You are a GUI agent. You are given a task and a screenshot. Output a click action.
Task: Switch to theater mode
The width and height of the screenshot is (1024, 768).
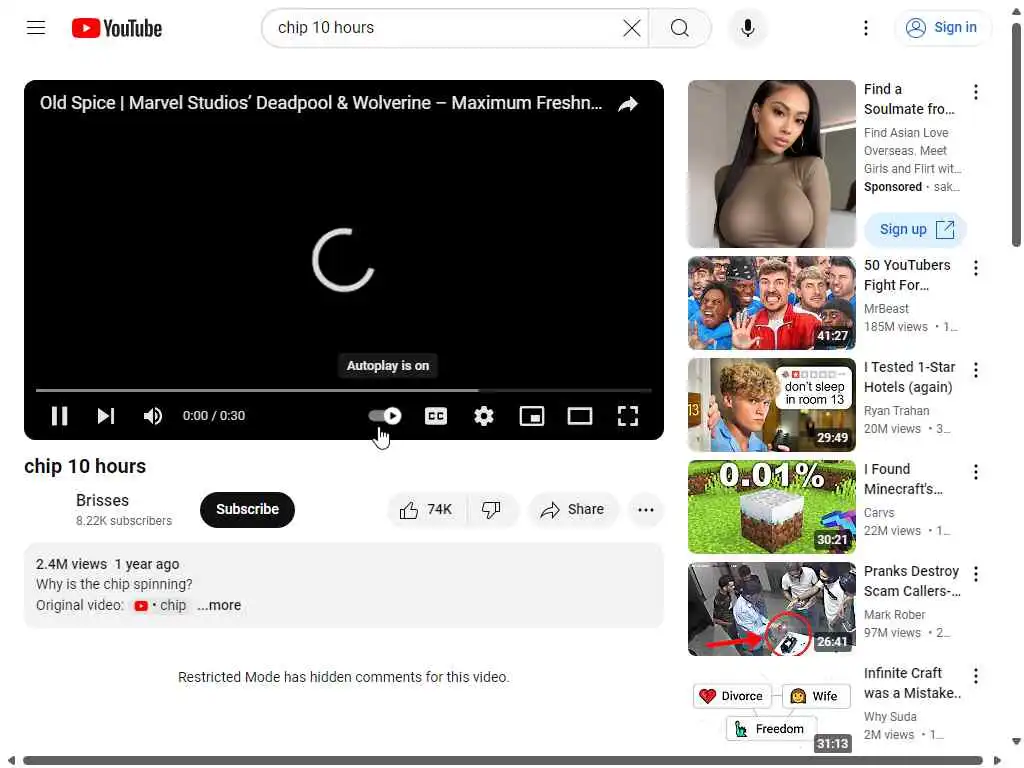pos(579,416)
